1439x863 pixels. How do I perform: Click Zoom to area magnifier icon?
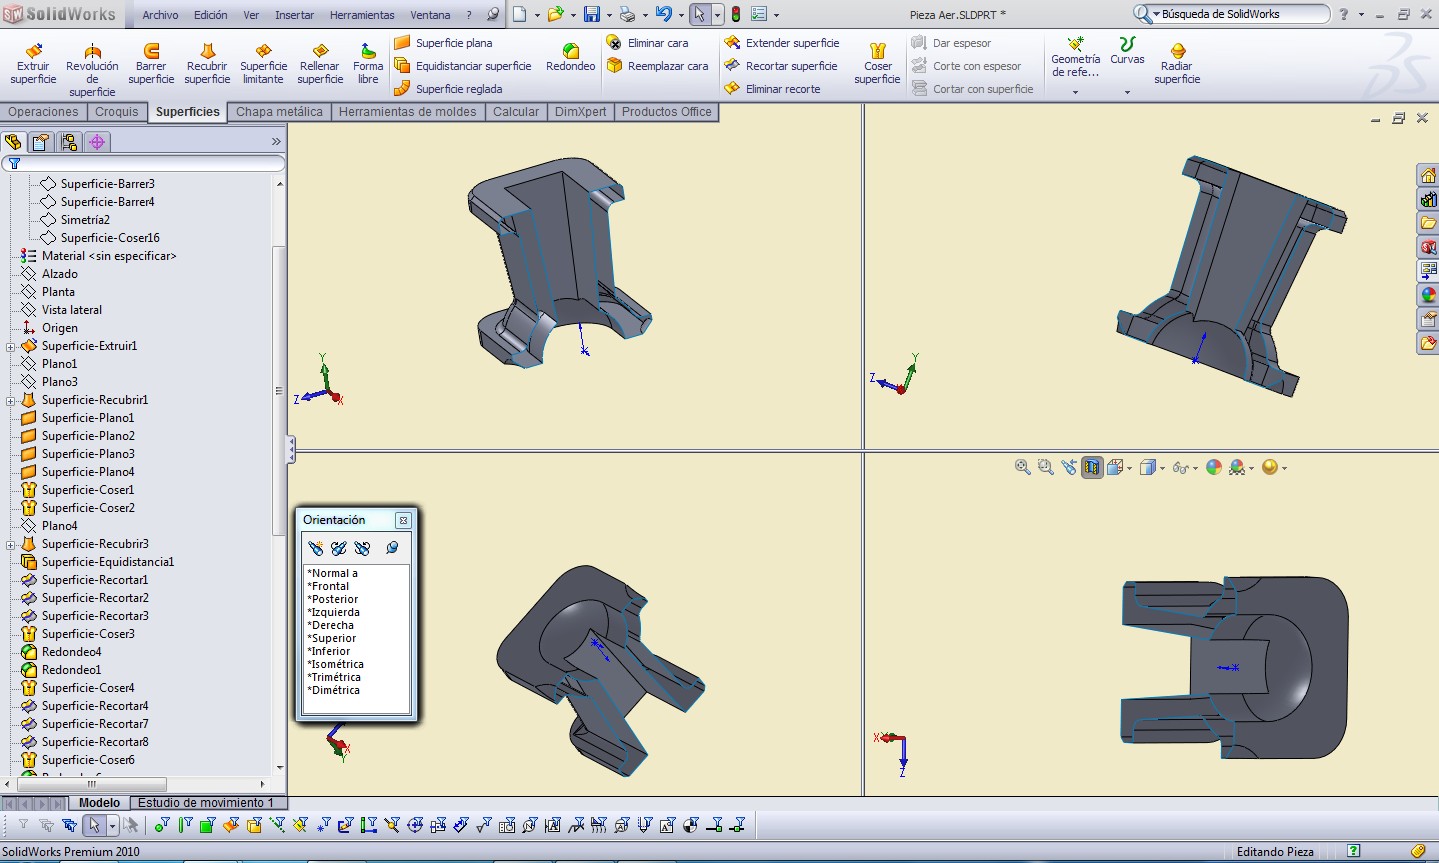(1045, 467)
